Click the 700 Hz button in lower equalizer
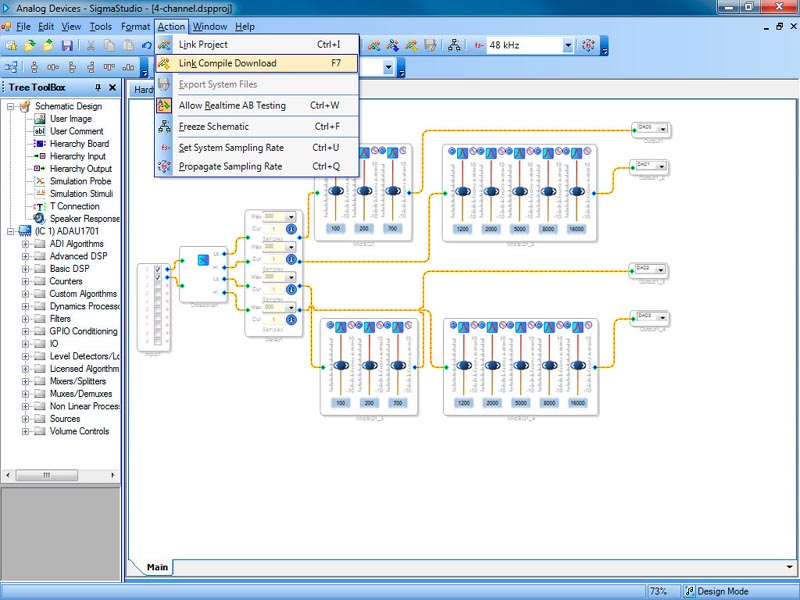 tap(398, 403)
